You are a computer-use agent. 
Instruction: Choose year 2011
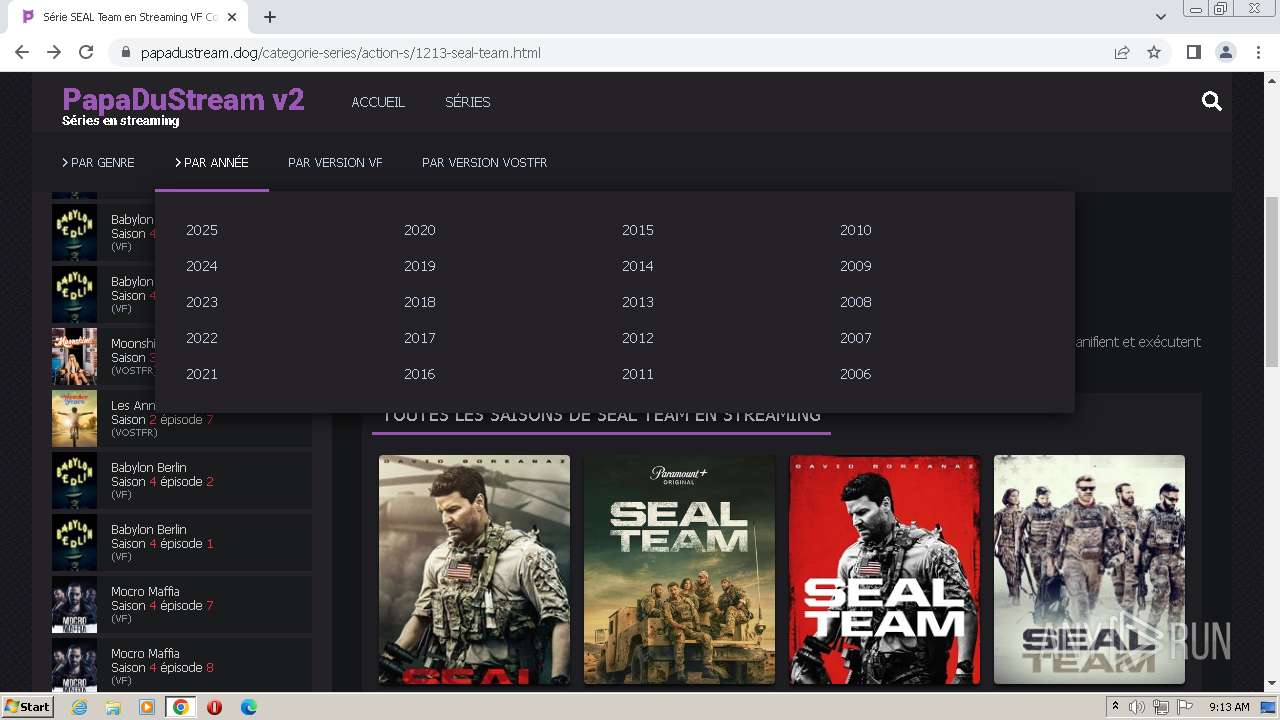(x=638, y=374)
